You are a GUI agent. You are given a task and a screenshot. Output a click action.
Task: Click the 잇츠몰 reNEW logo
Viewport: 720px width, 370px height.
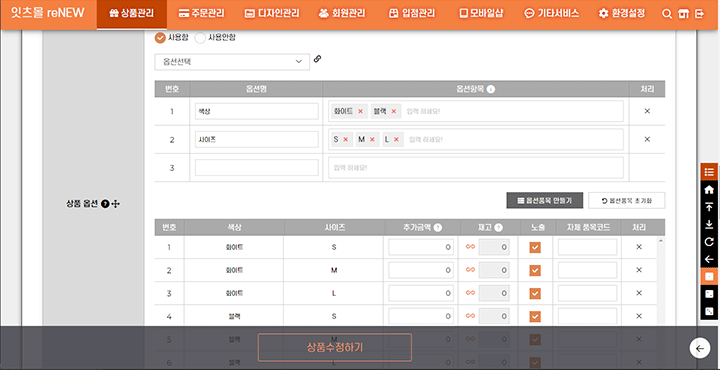click(x=48, y=13)
